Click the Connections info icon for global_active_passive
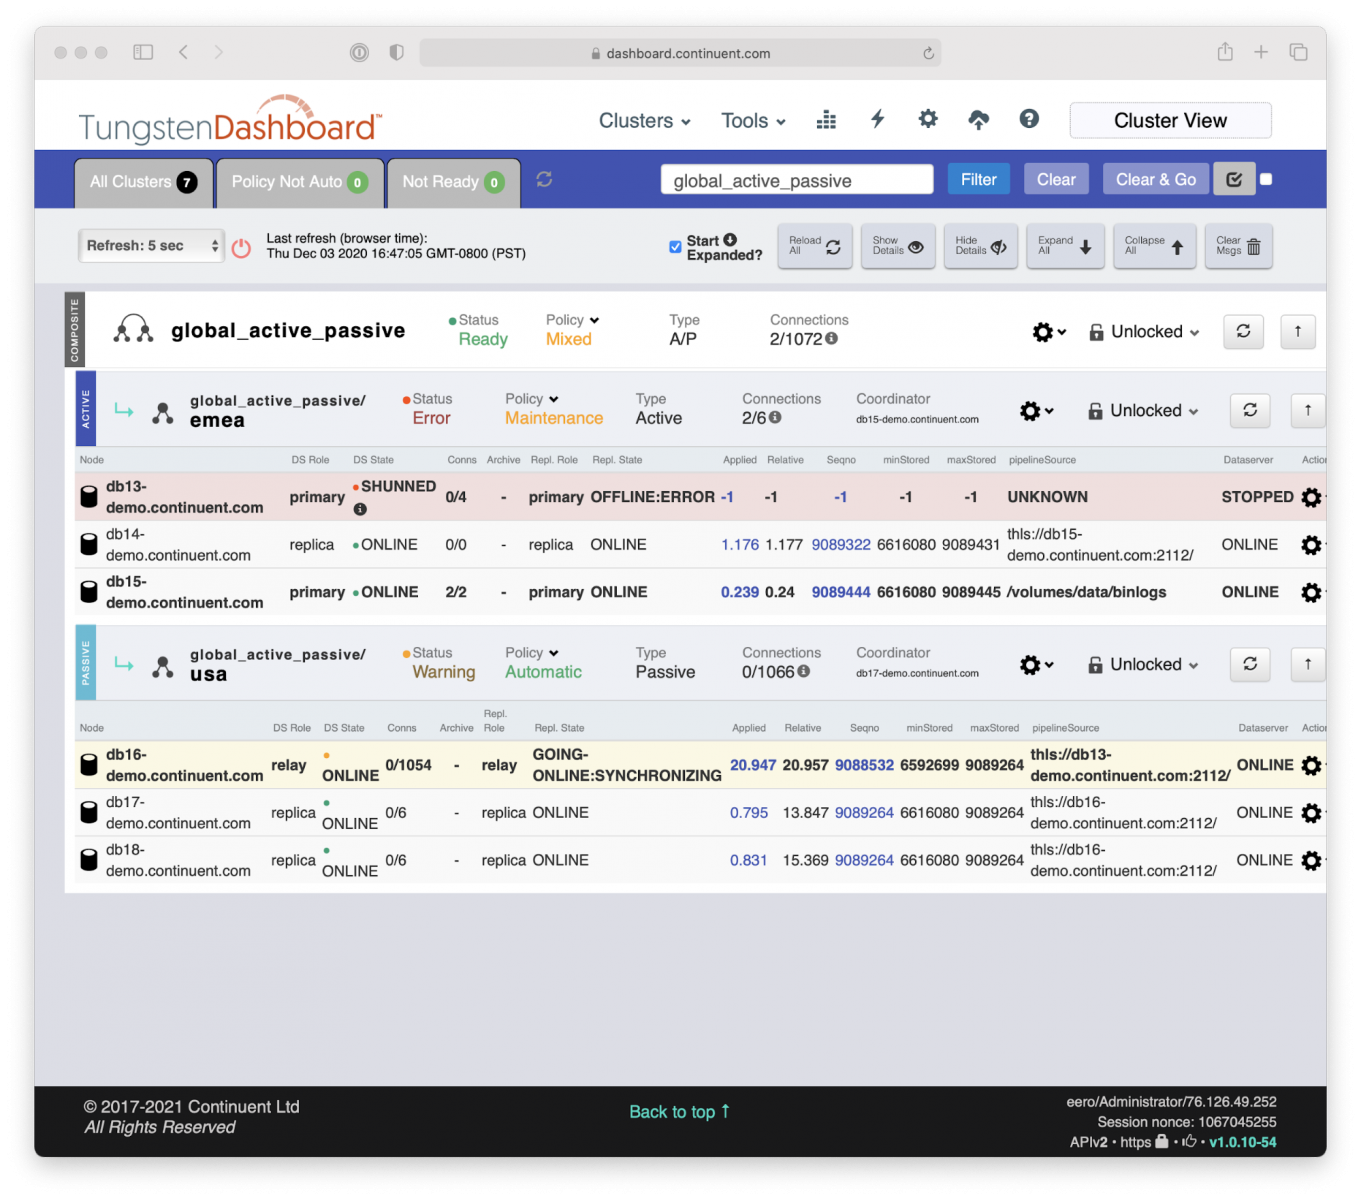 831,339
